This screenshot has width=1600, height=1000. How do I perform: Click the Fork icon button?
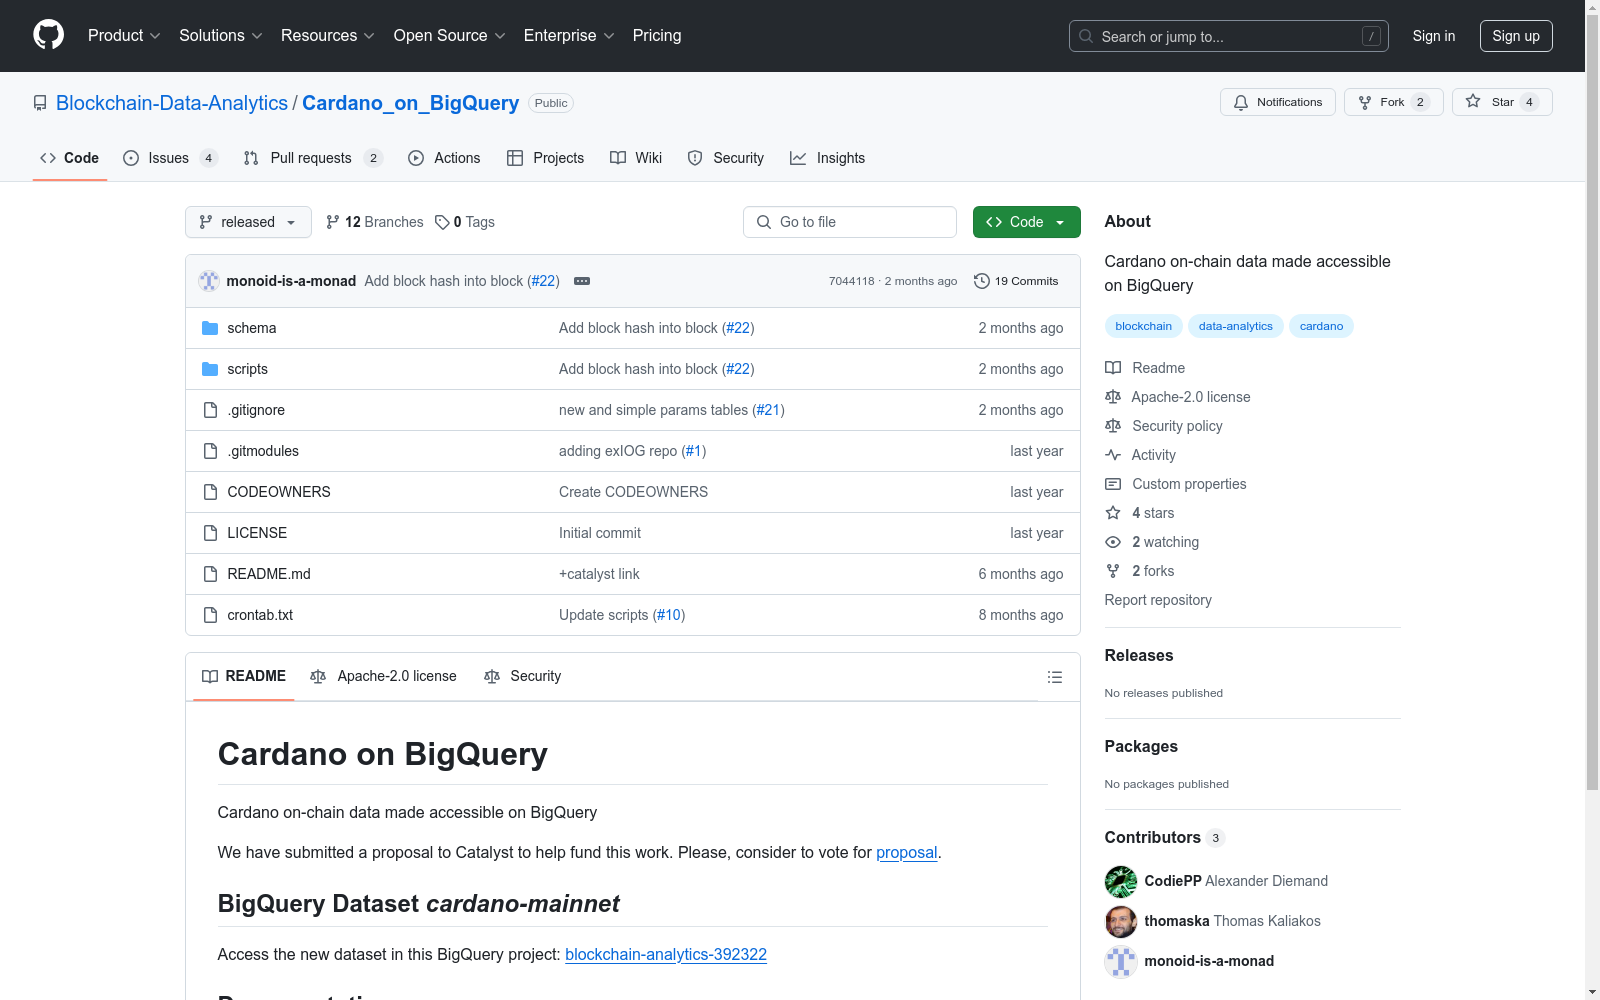coord(1394,102)
